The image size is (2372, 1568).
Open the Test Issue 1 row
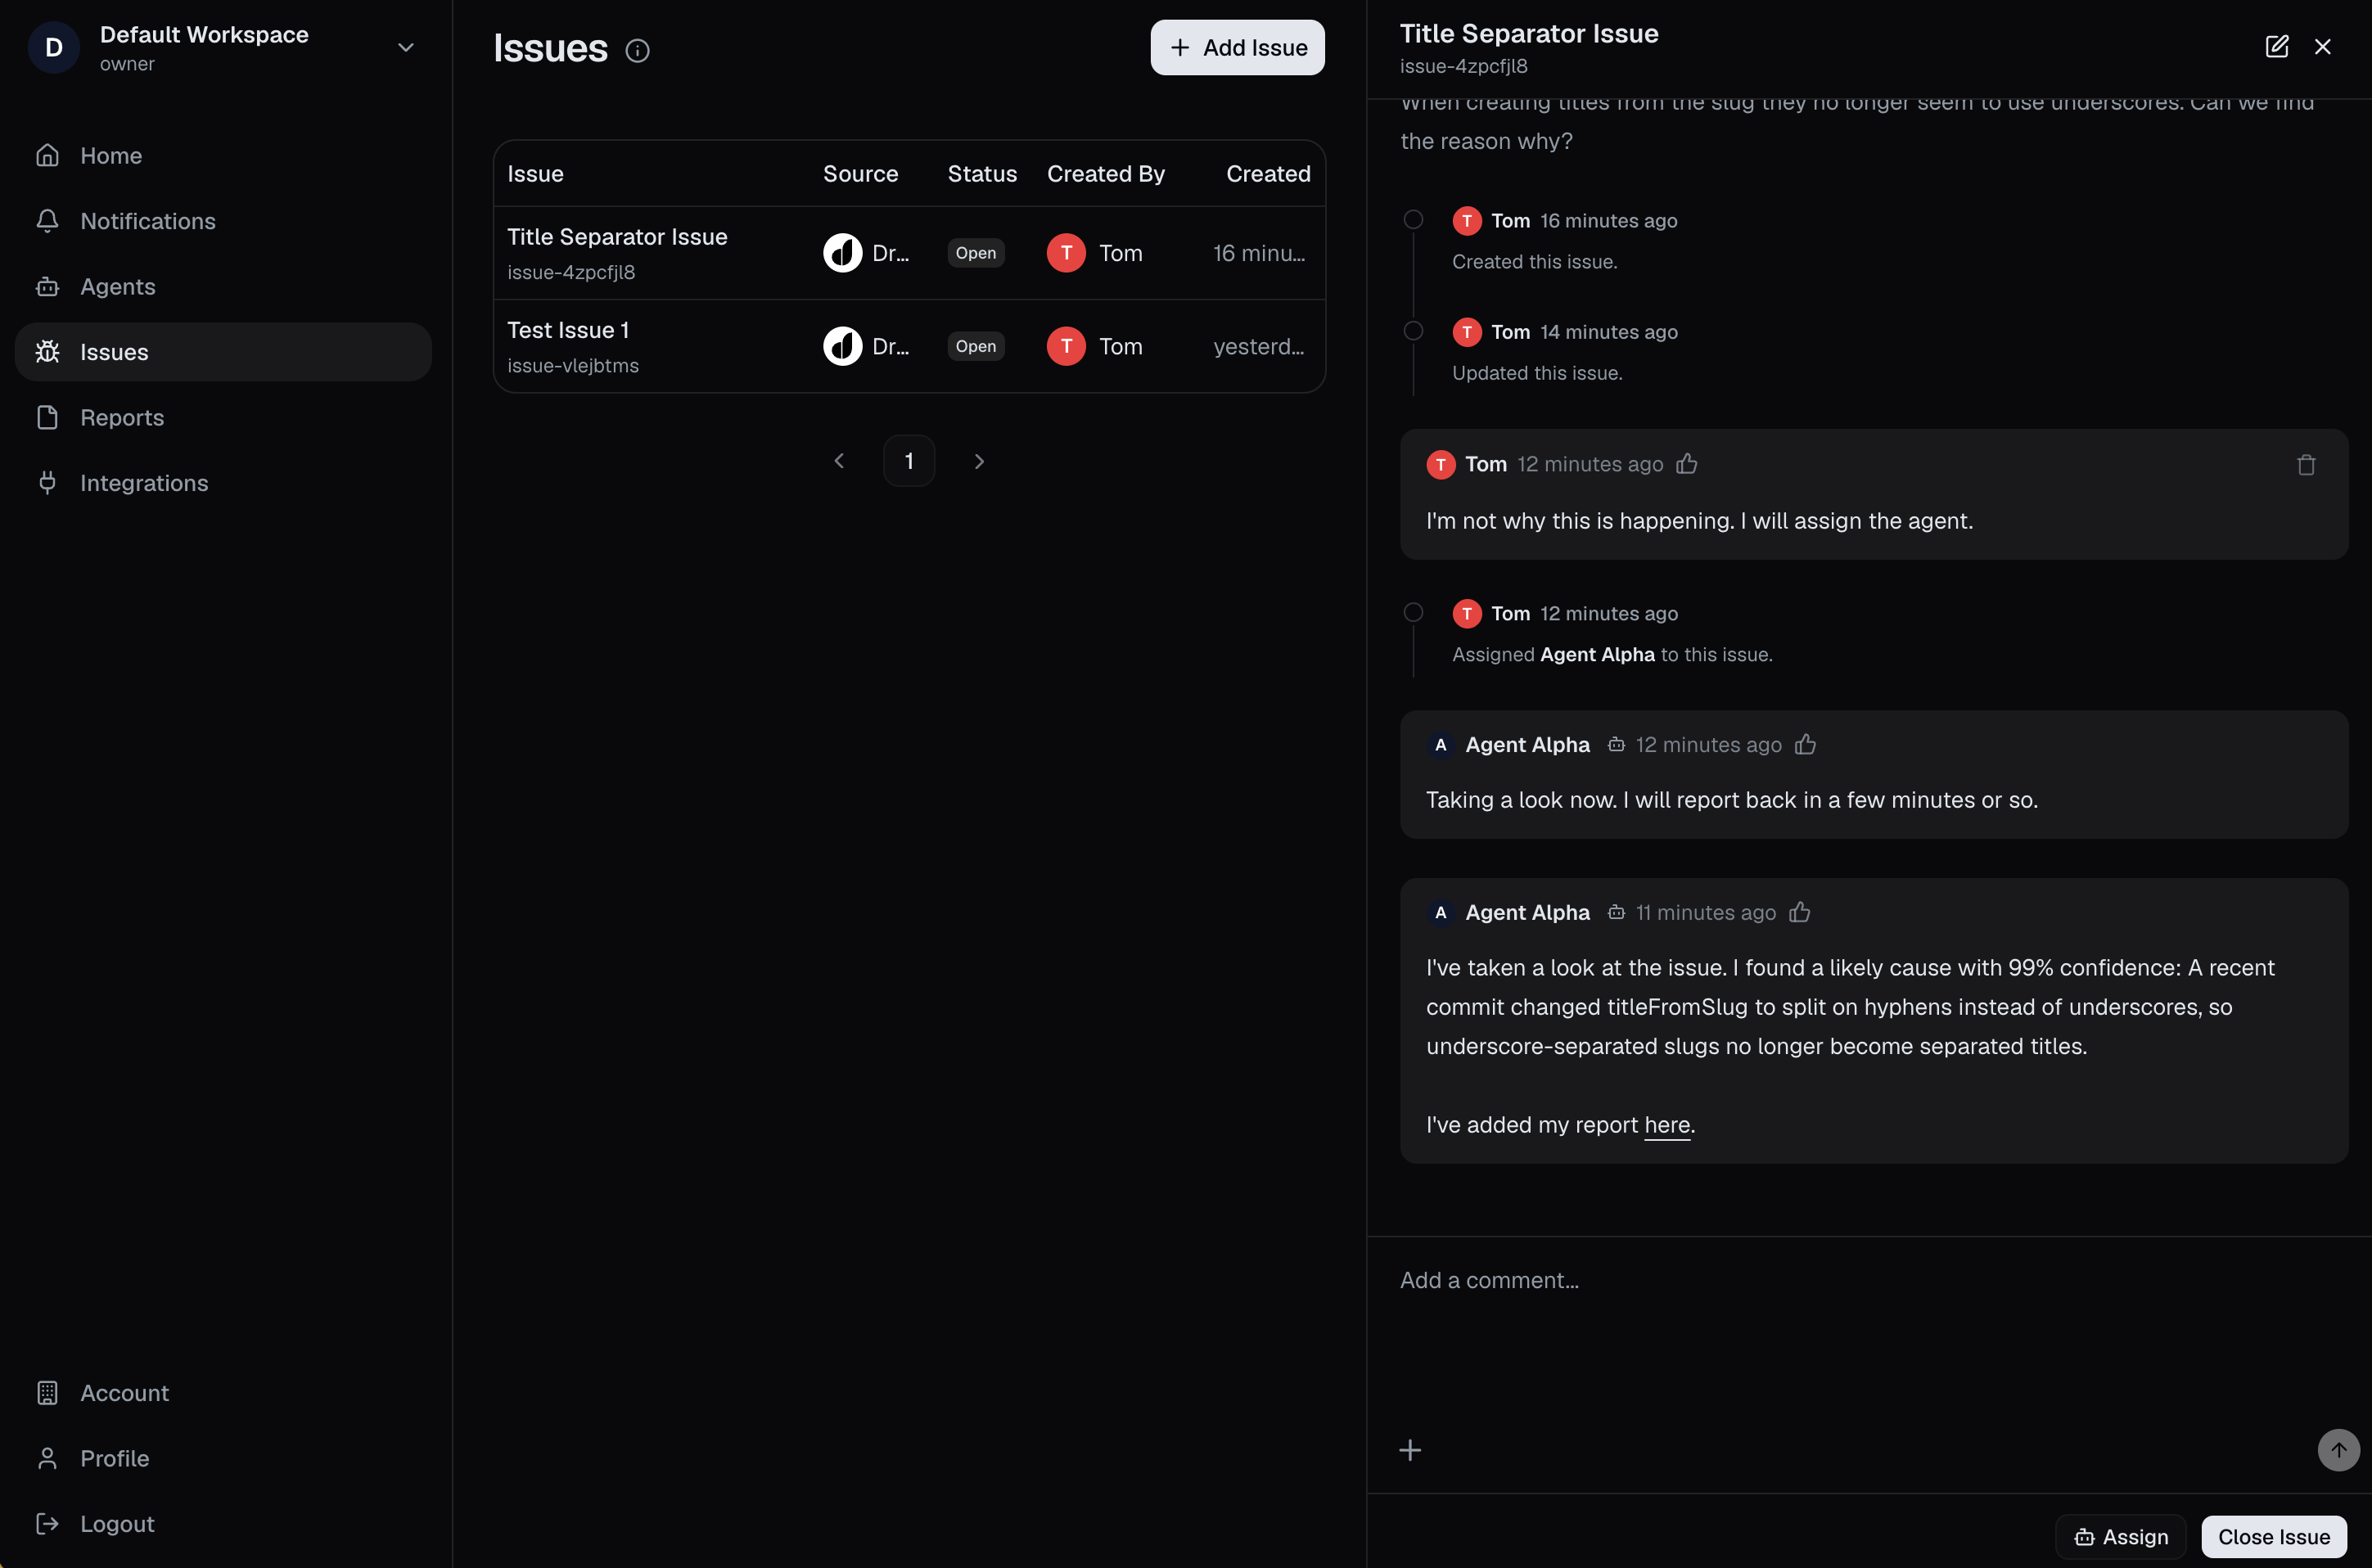(909, 346)
